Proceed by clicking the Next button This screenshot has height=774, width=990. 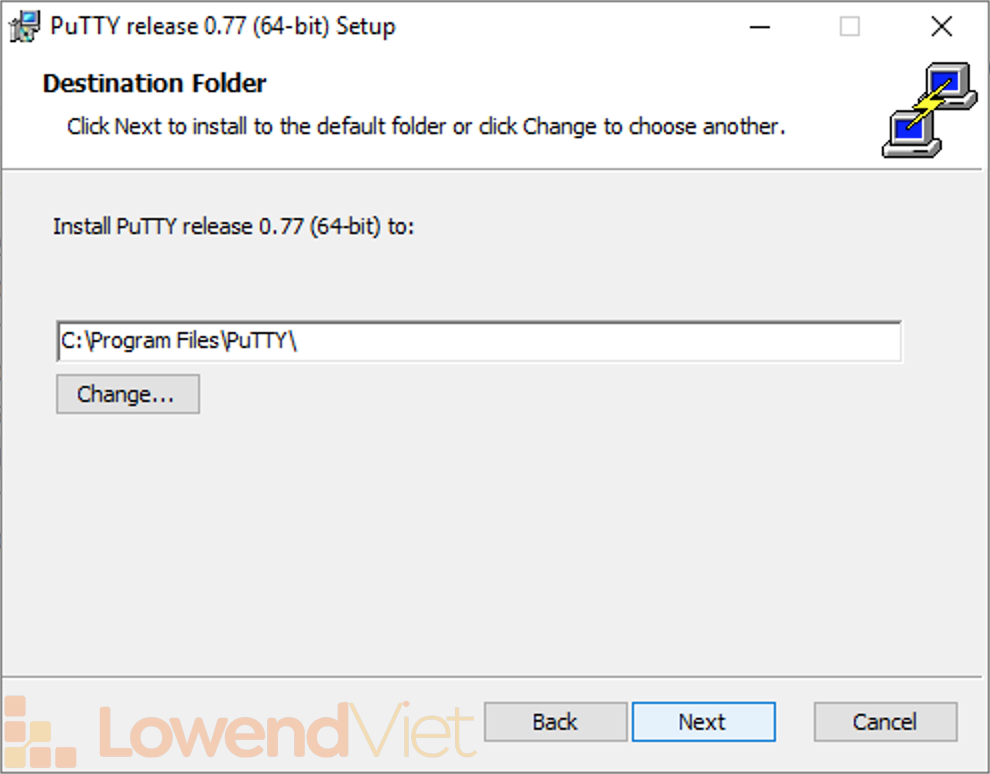pos(703,722)
